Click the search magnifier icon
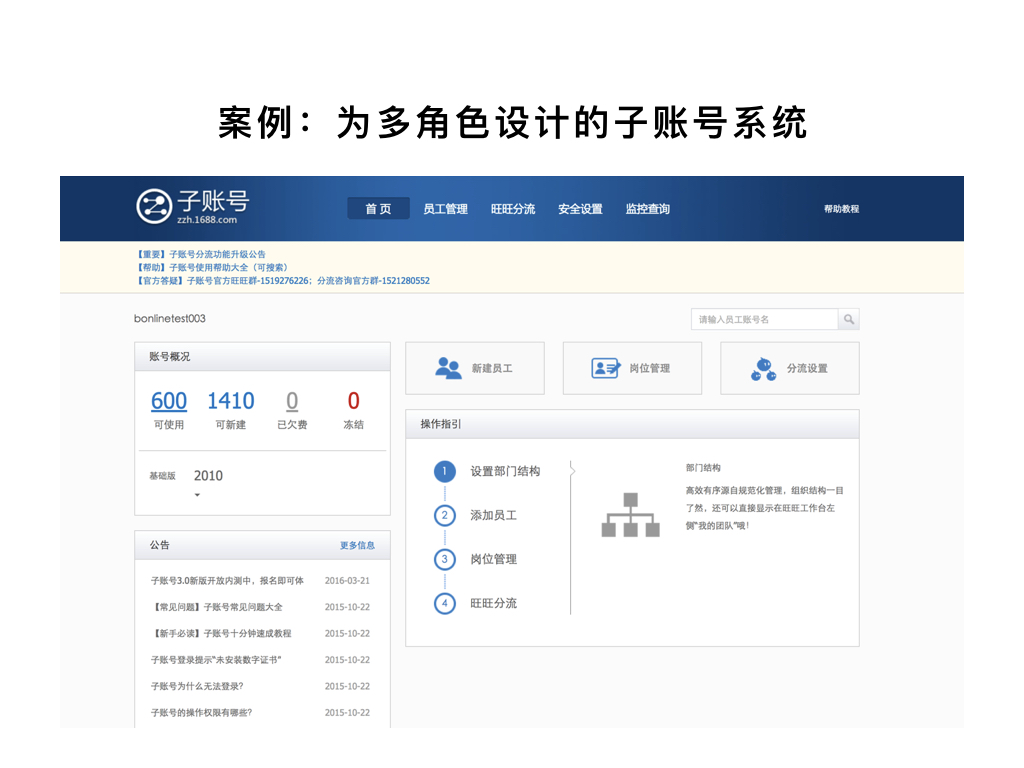 click(x=848, y=319)
